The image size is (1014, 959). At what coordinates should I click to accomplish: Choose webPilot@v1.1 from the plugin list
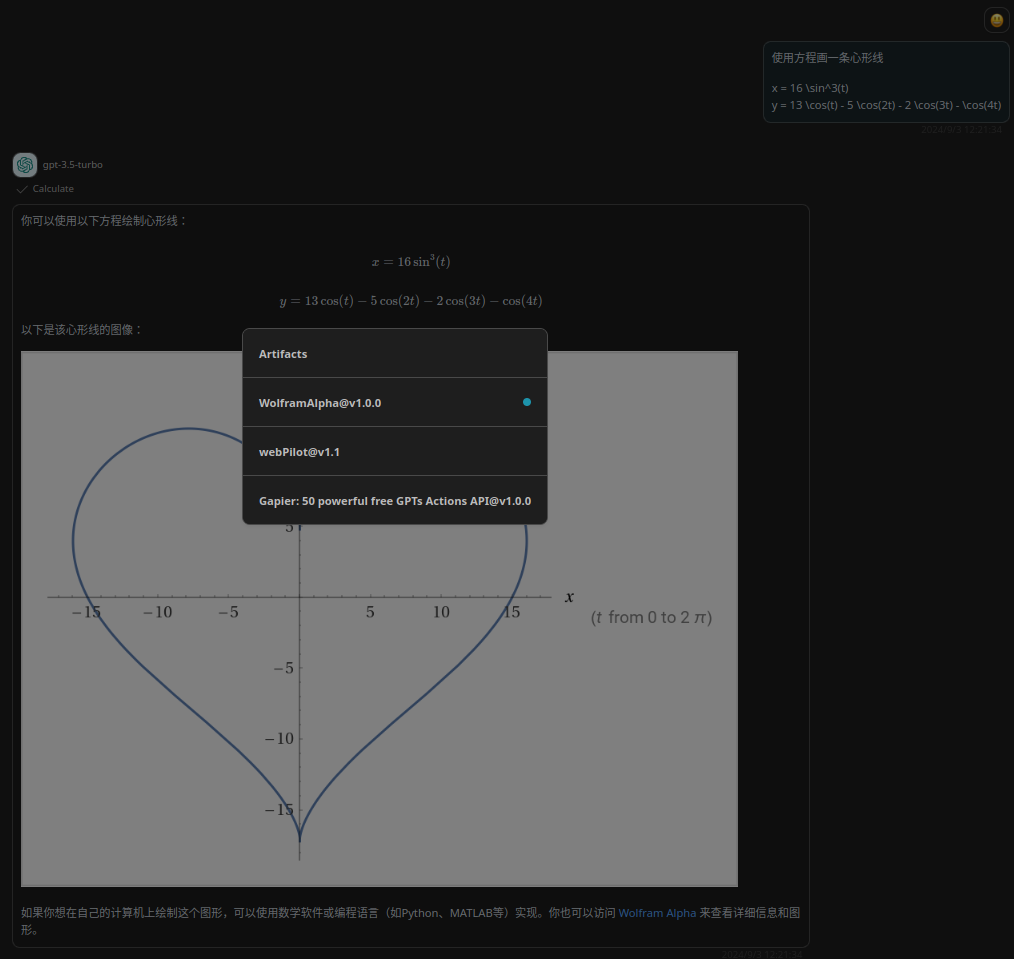[x=394, y=451]
